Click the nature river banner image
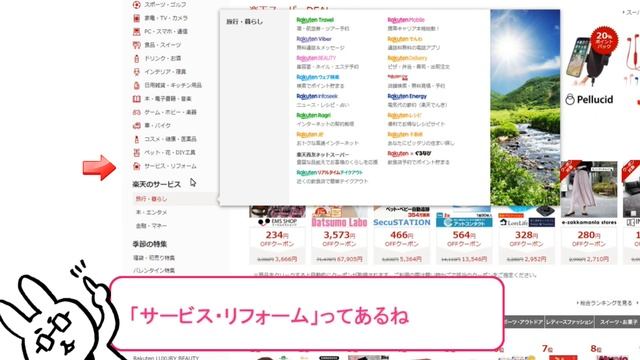The width and height of the screenshot is (640, 360). coord(525,107)
